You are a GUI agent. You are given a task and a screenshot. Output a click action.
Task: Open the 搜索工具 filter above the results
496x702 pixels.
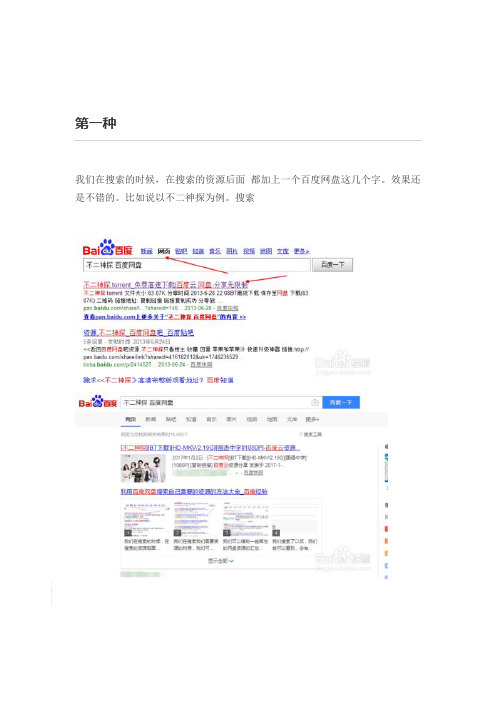click(x=311, y=434)
